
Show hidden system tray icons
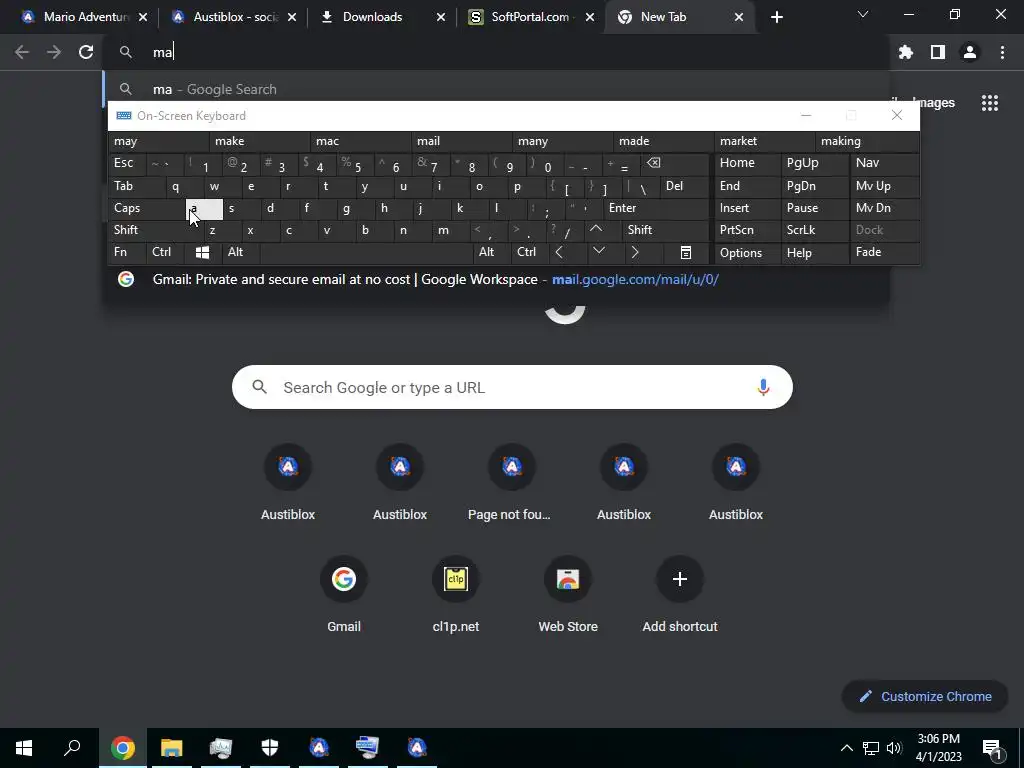846,748
